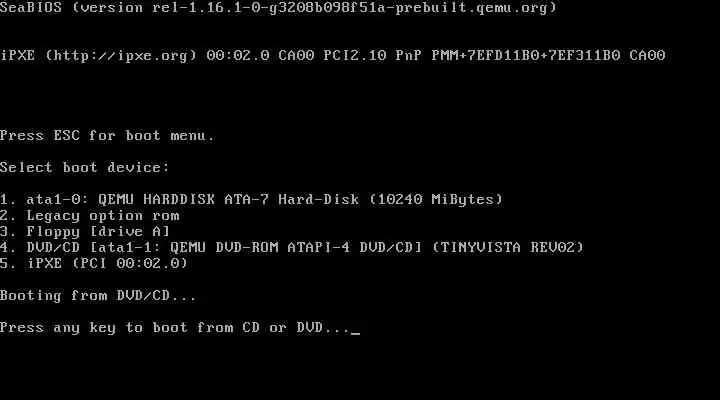Click the ipxe.org URL text

[121, 56]
